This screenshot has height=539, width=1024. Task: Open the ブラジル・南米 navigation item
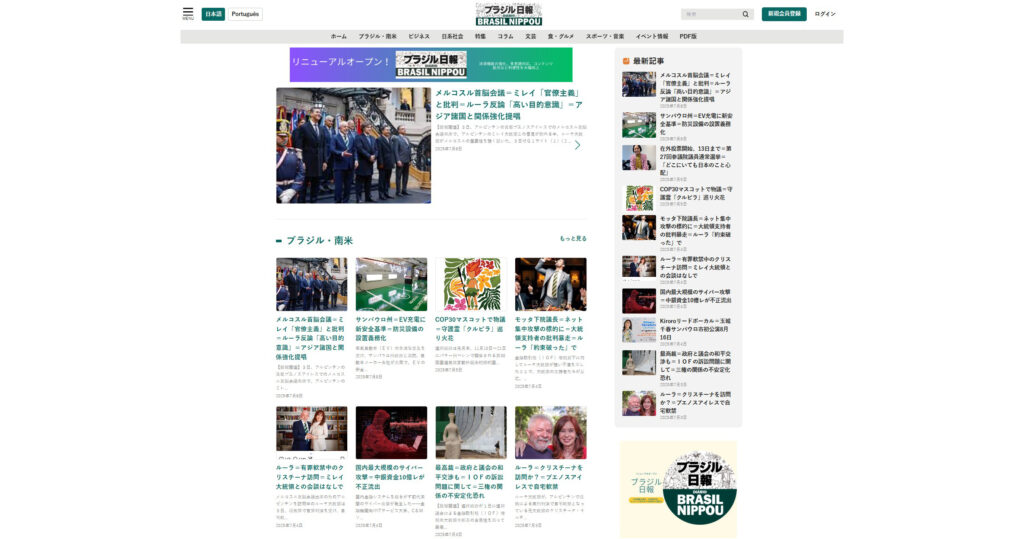(377, 37)
